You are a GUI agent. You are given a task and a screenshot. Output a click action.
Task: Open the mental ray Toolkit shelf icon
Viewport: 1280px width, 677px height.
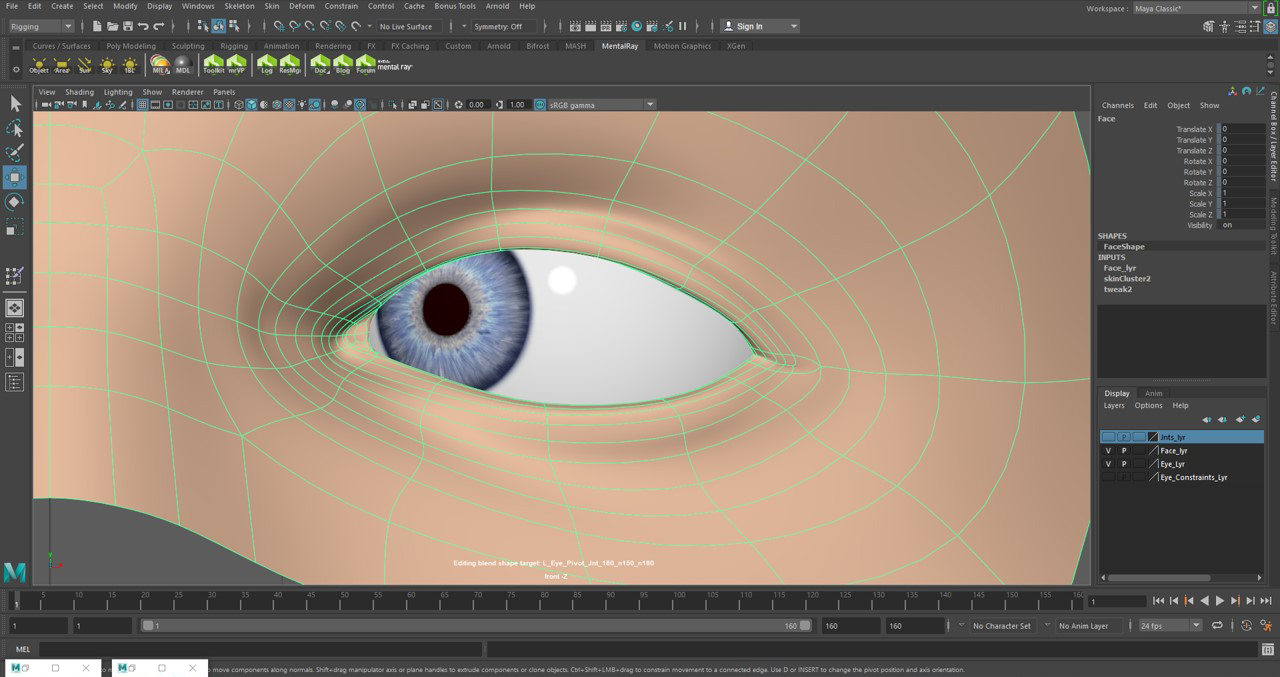coord(213,65)
